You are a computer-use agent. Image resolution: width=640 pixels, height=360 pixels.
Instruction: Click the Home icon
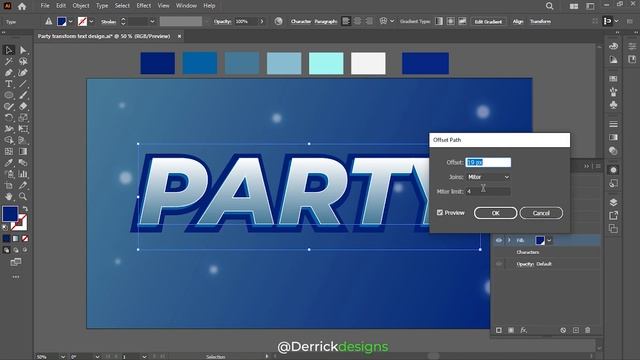coord(22,6)
